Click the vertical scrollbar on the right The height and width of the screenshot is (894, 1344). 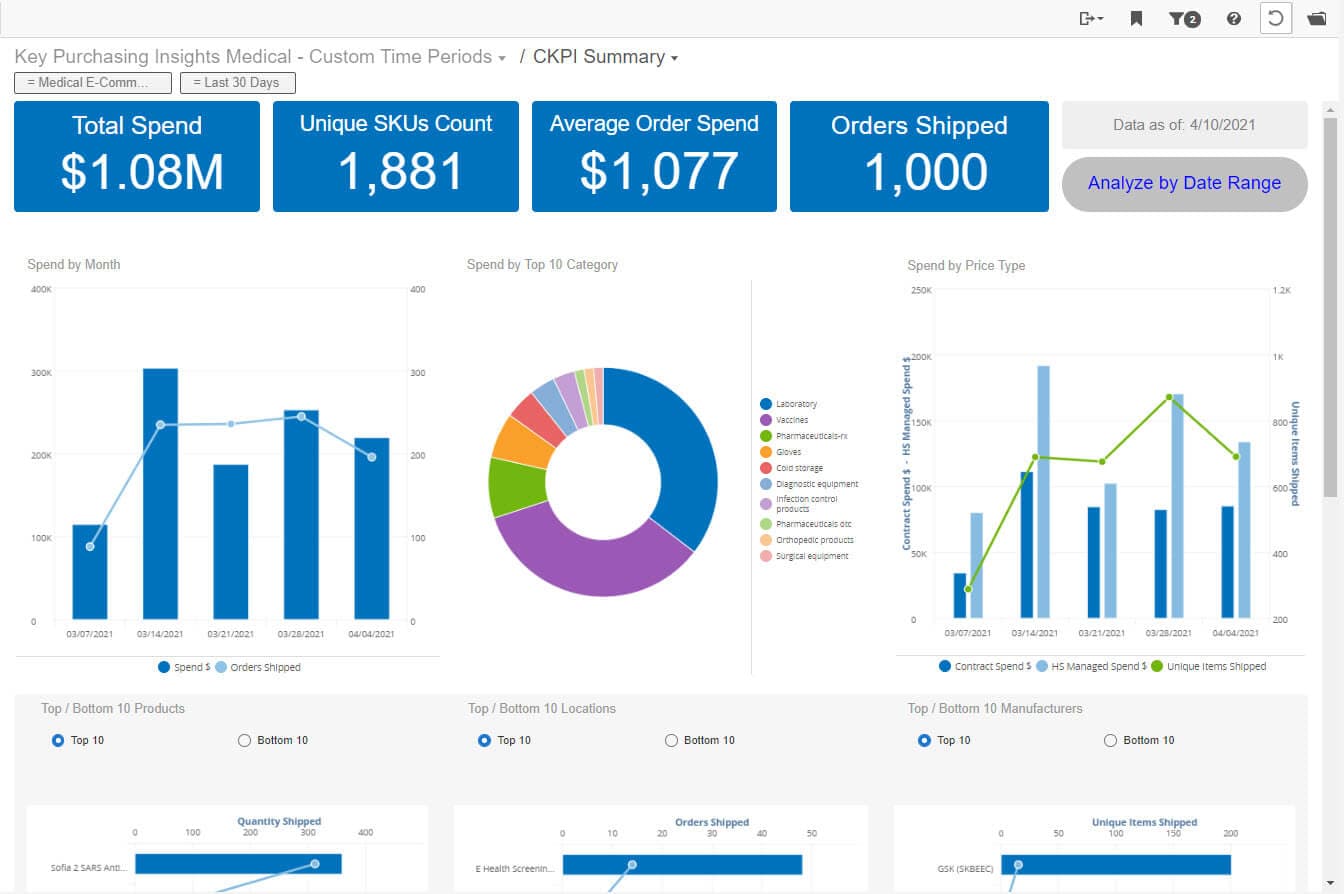pyautogui.click(x=1330, y=300)
